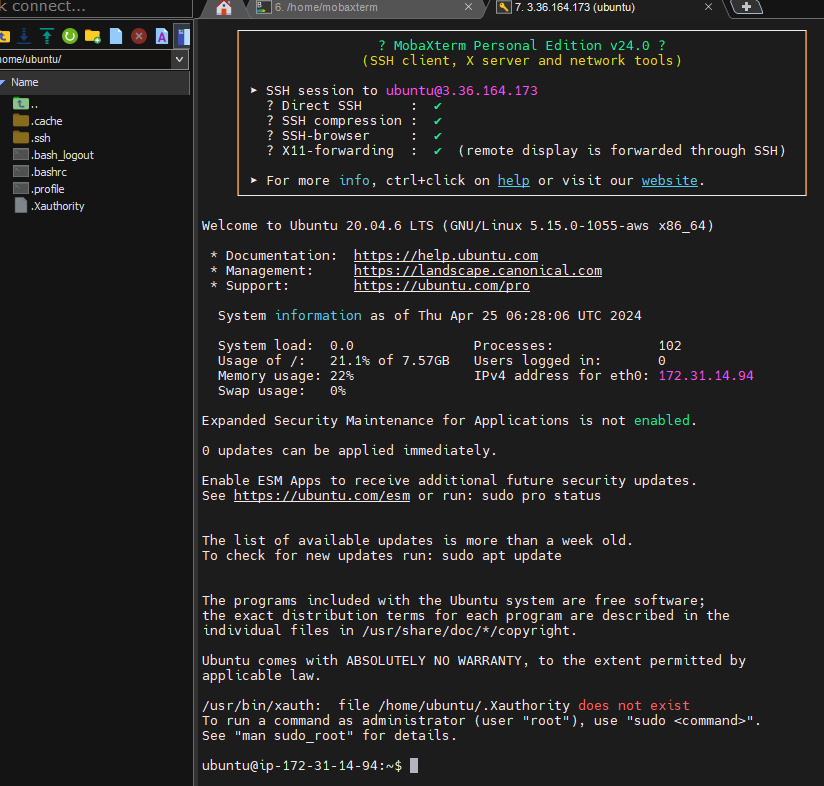Open the remote path dropdown arrow

pos(179,59)
